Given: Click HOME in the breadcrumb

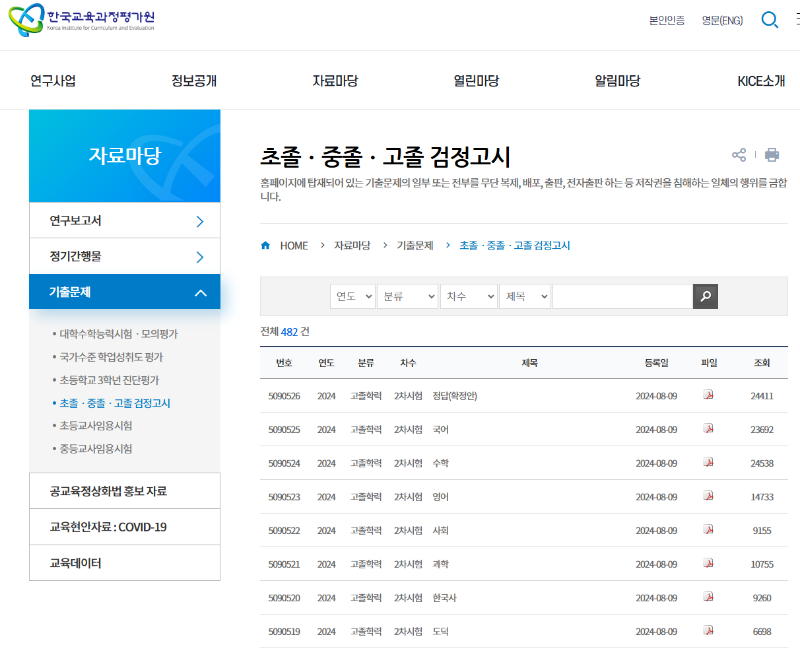Looking at the screenshot, I should [x=294, y=246].
